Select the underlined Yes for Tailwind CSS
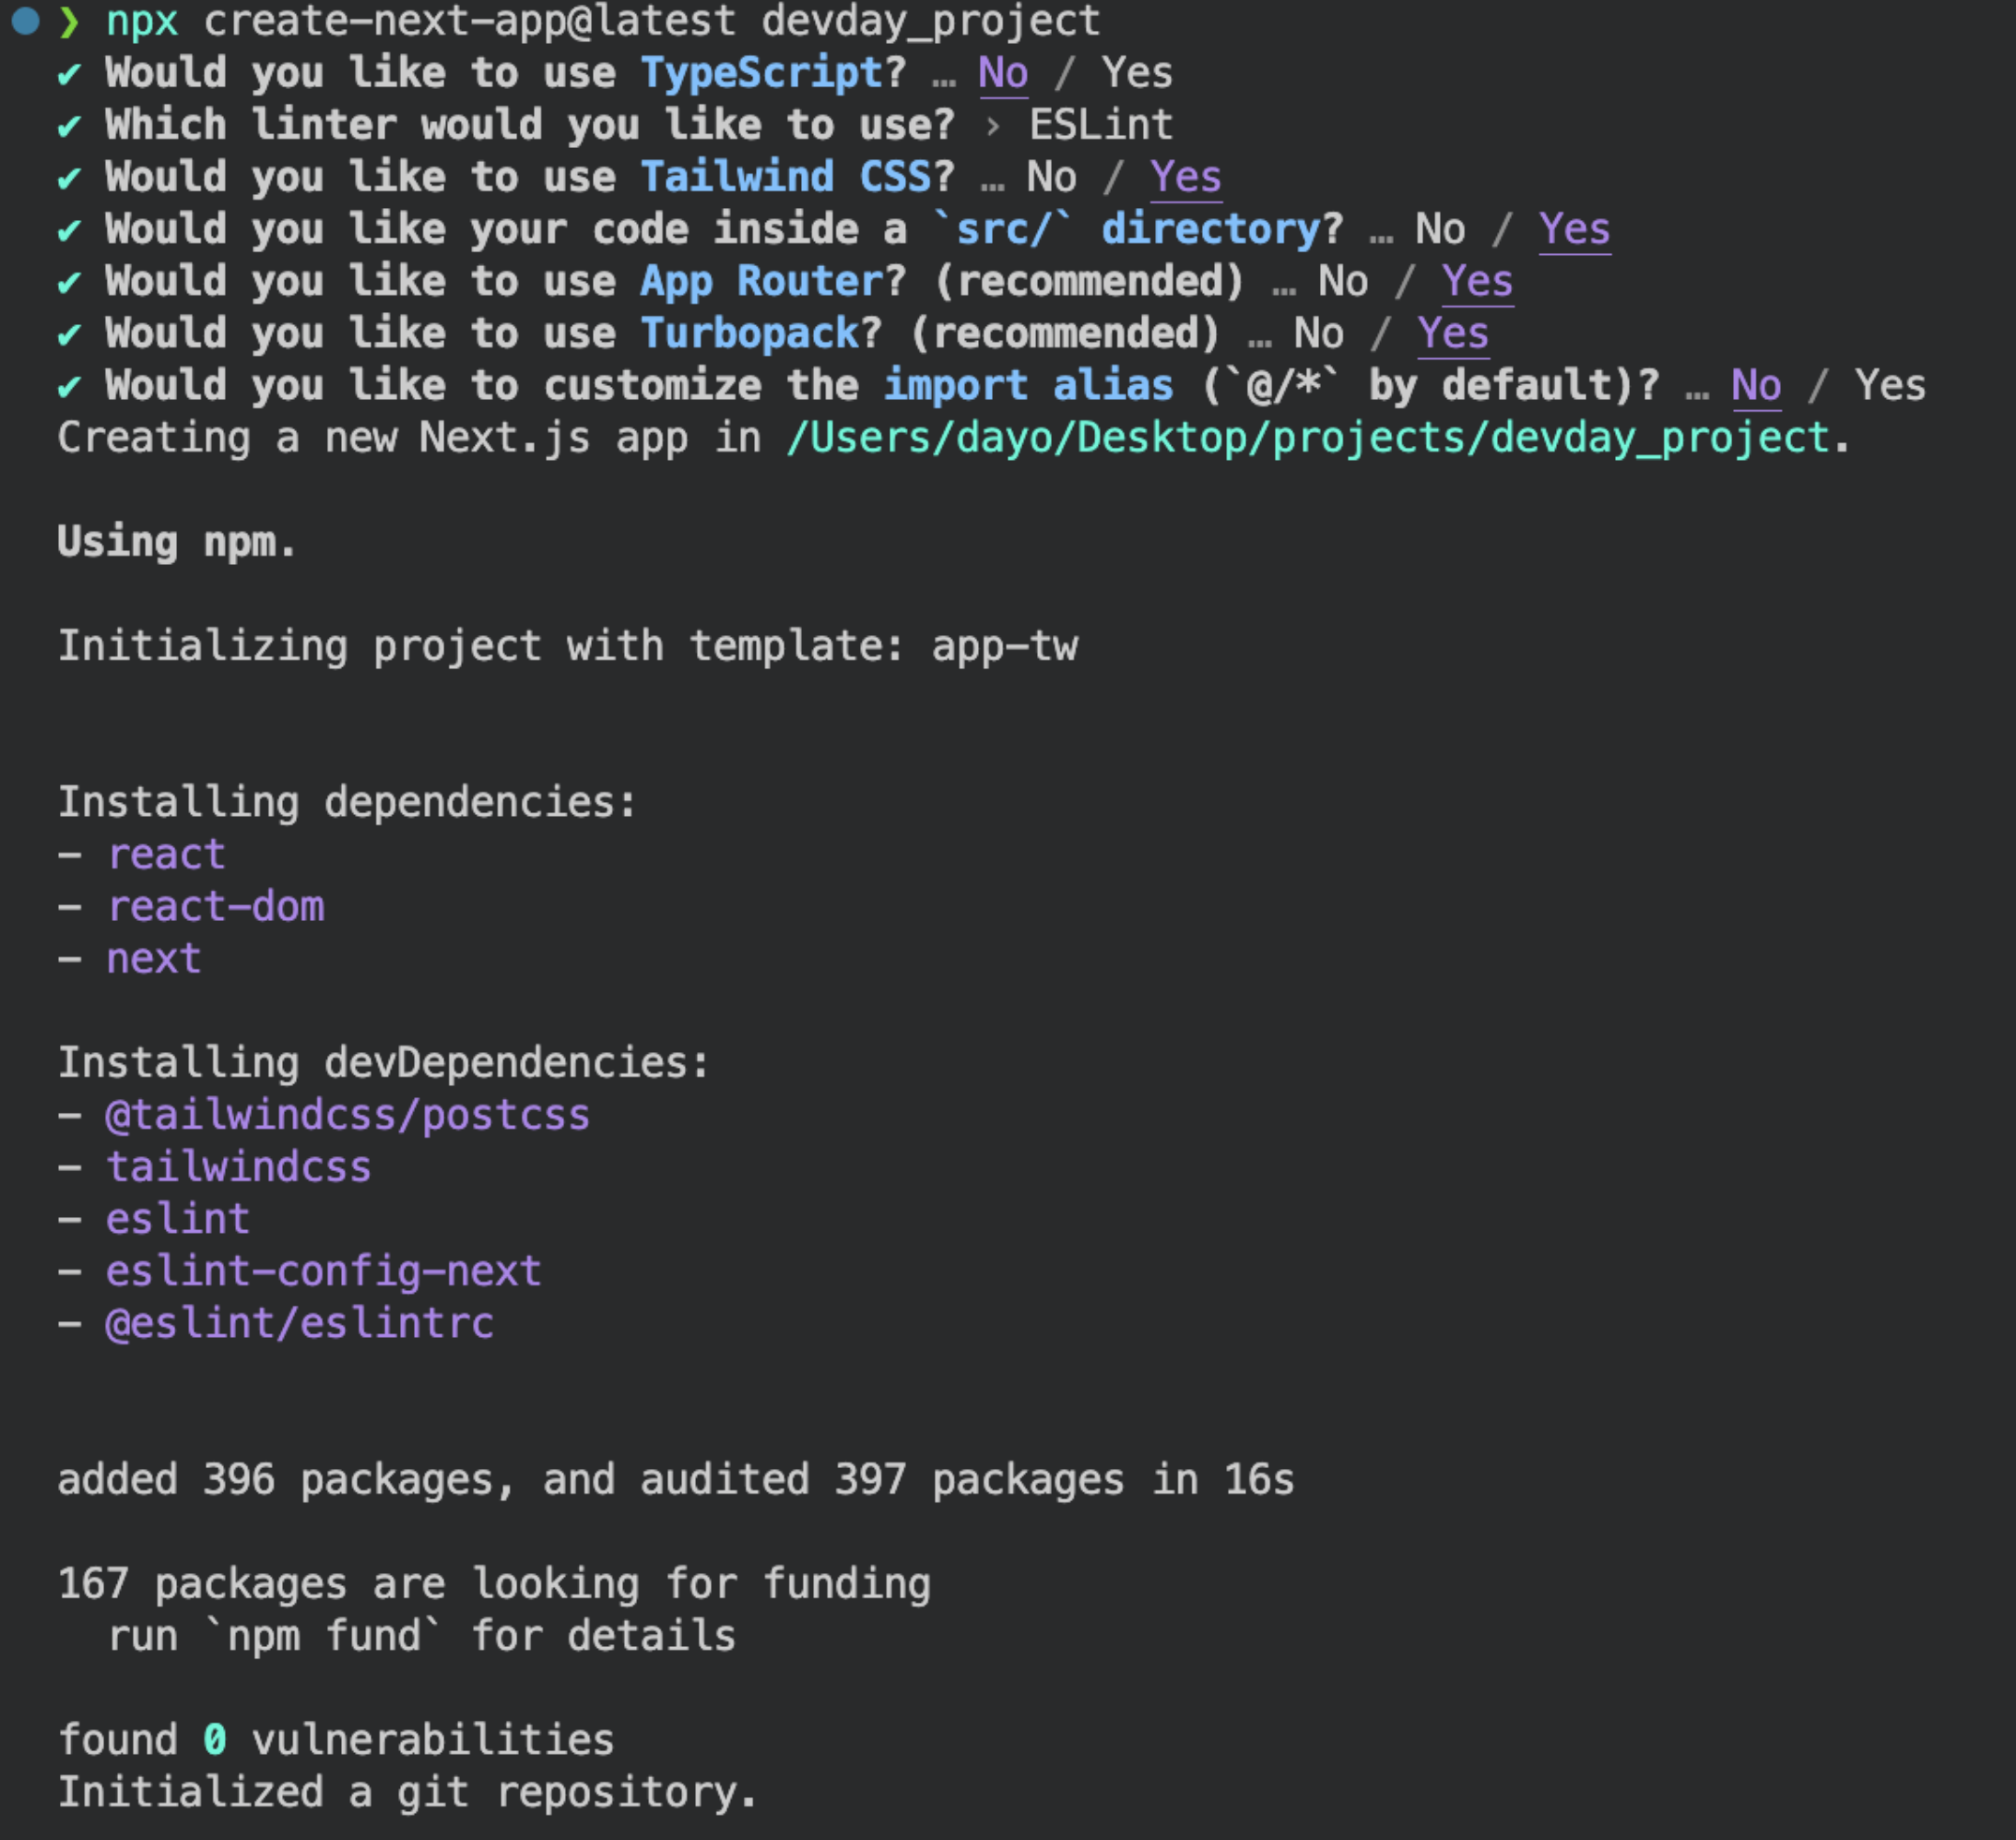This screenshot has height=1840, width=2016. (x=1185, y=177)
